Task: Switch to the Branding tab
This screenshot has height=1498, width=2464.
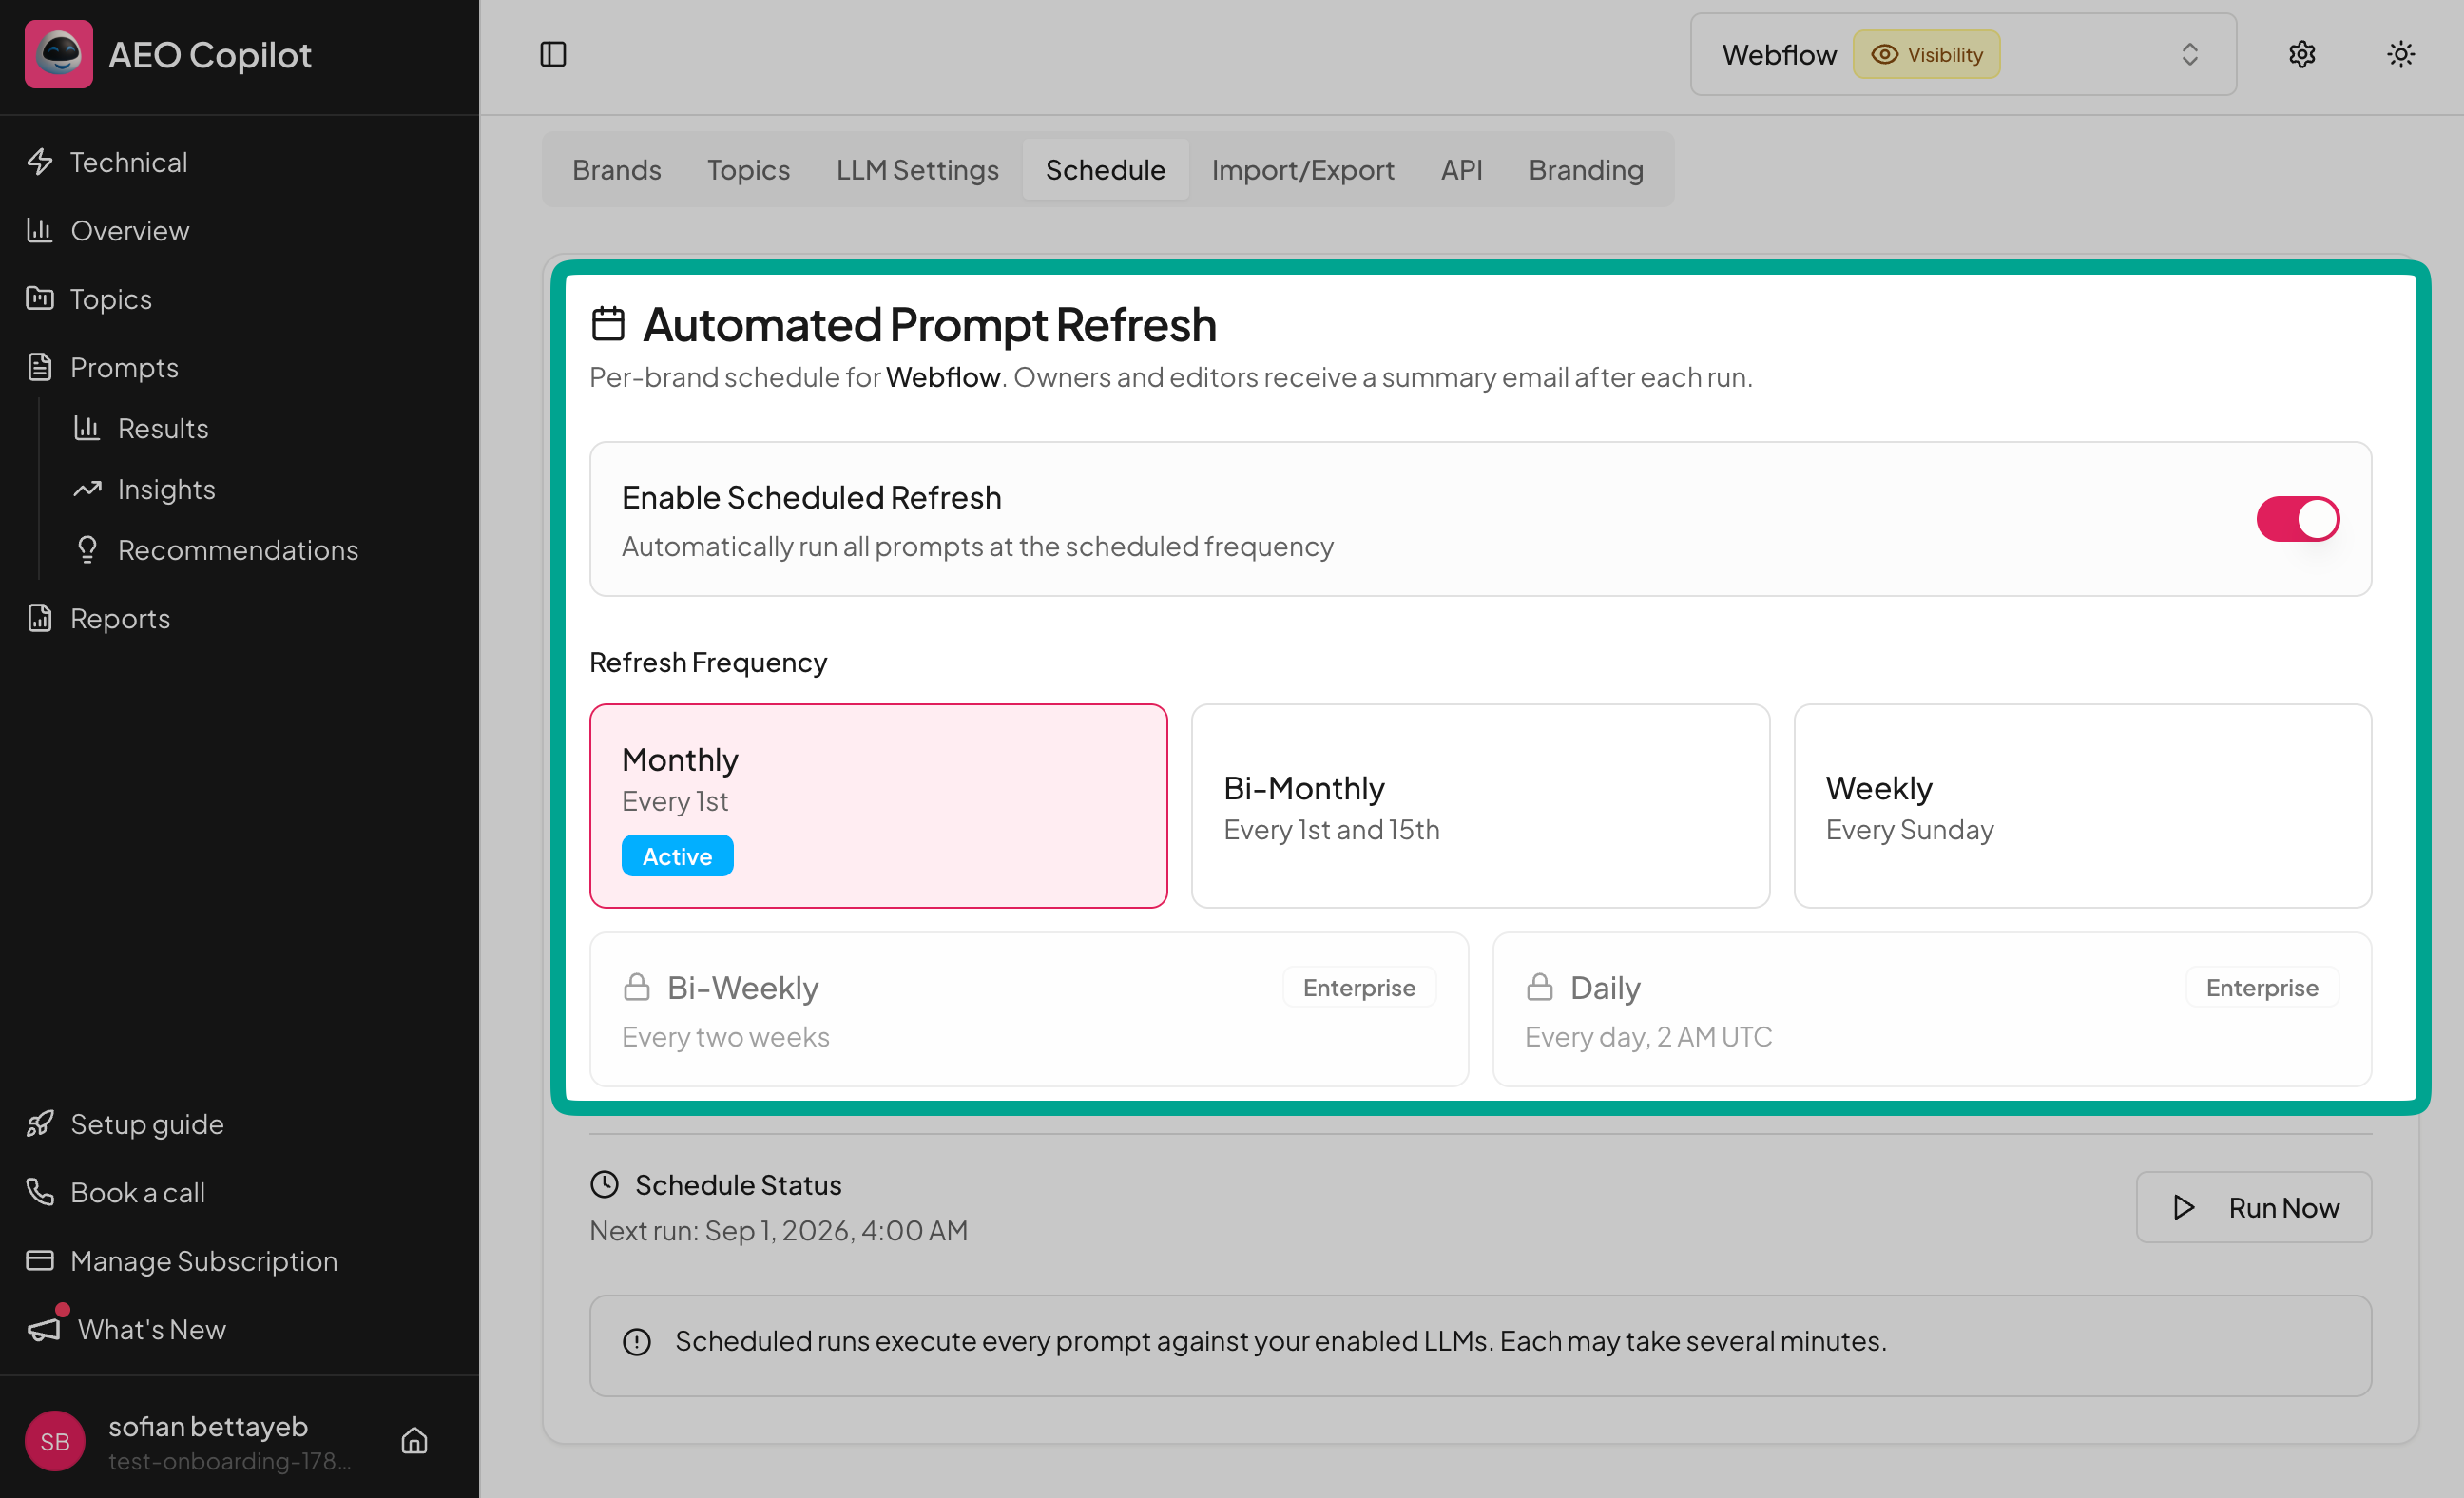Action: click(1585, 170)
